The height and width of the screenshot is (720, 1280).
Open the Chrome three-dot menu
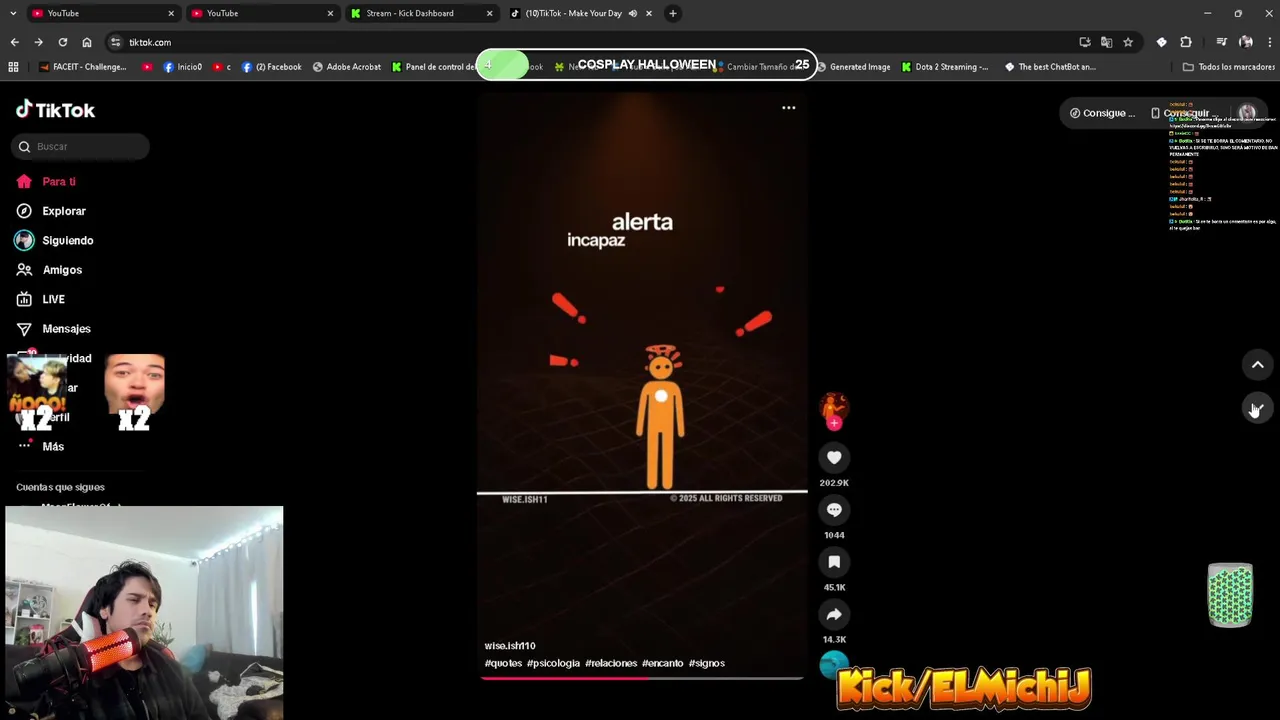[1270, 42]
